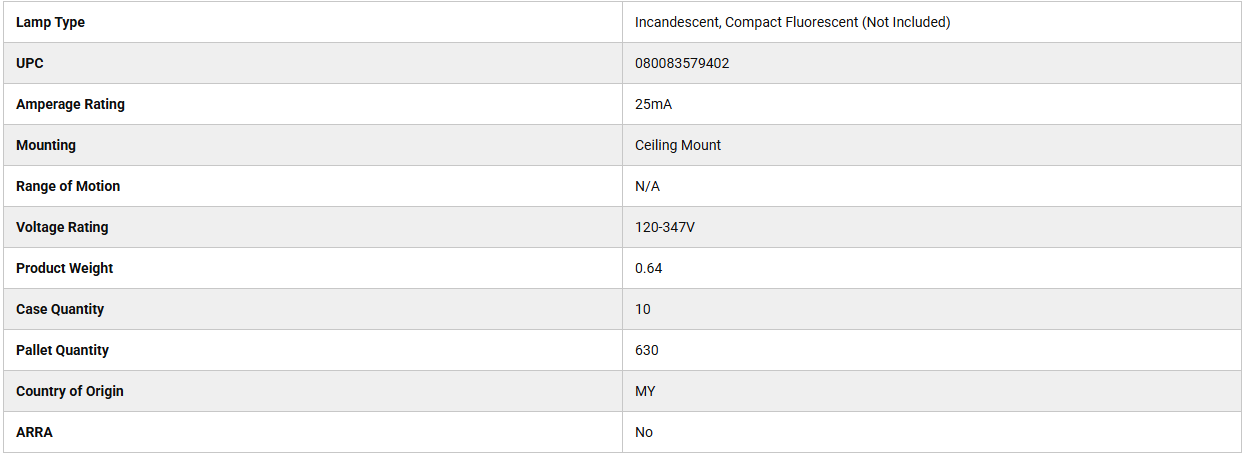Click the Mounting row label
1243x455 pixels.
[46, 145]
